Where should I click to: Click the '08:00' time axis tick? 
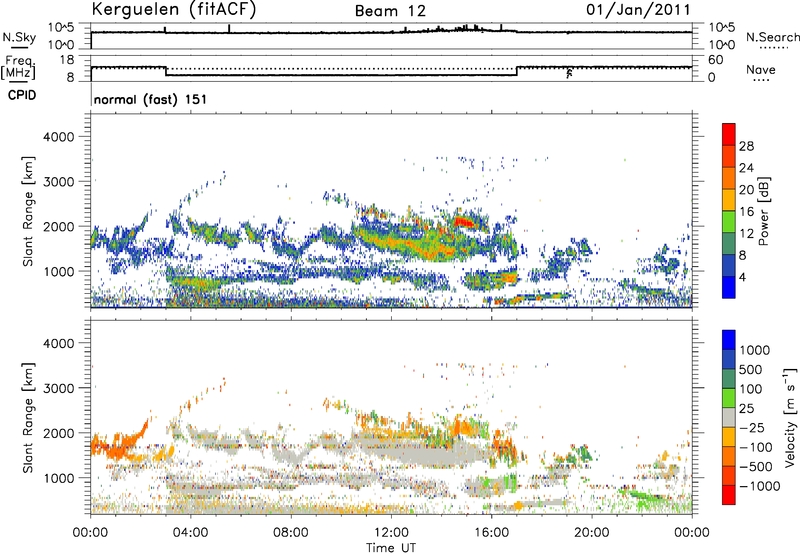tap(290, 533)
